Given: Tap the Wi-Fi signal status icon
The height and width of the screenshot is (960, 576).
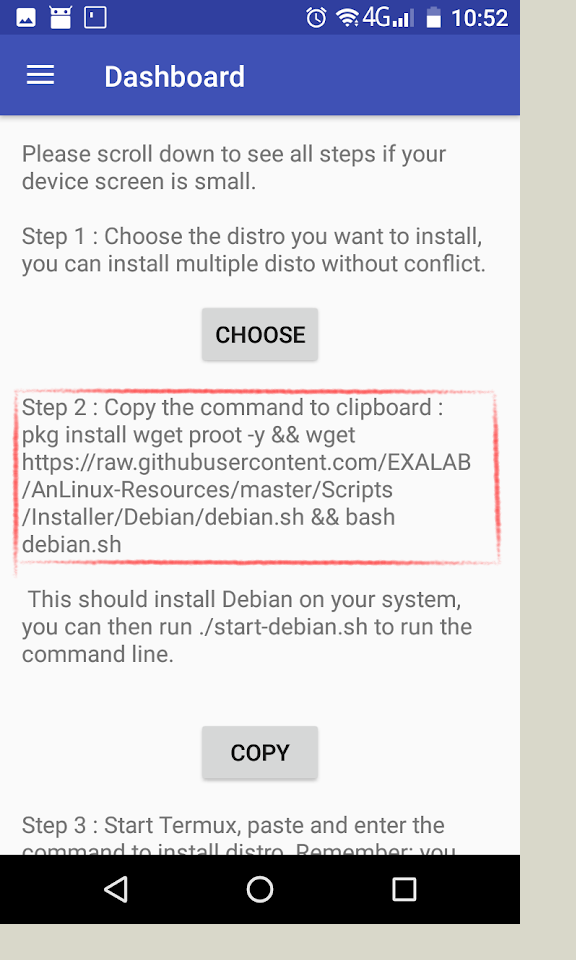Looking at the screenshot, I should (347, 18).
